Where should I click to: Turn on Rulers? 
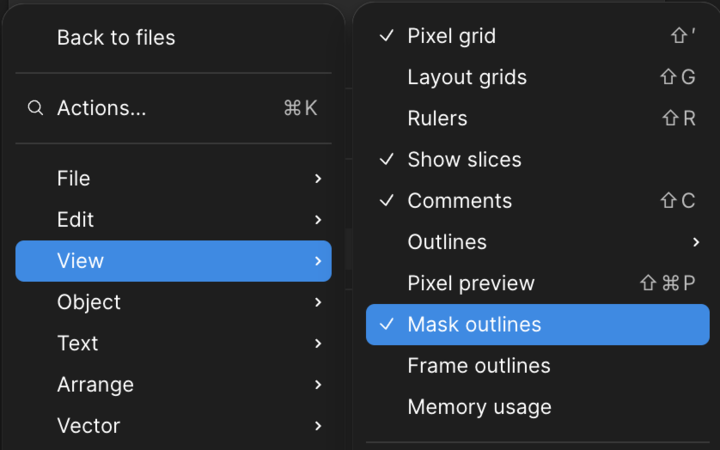(538, 118)
